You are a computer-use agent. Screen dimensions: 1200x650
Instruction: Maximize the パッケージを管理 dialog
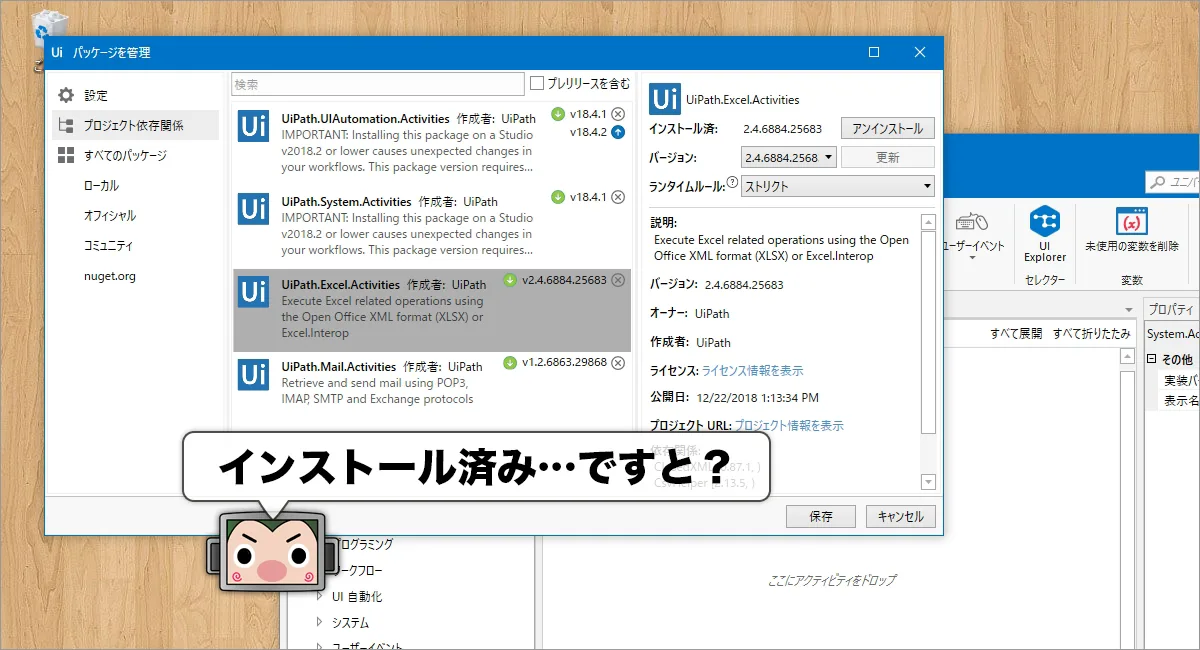[874, 52]
